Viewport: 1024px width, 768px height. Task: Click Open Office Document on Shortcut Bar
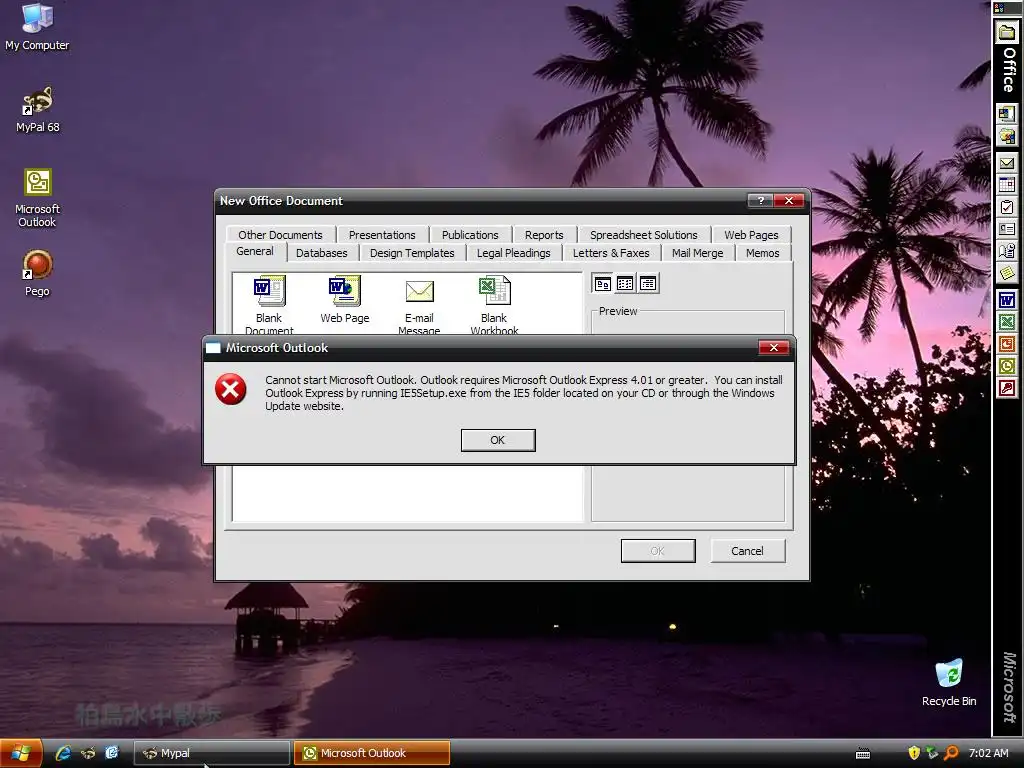coord(1007,136)
